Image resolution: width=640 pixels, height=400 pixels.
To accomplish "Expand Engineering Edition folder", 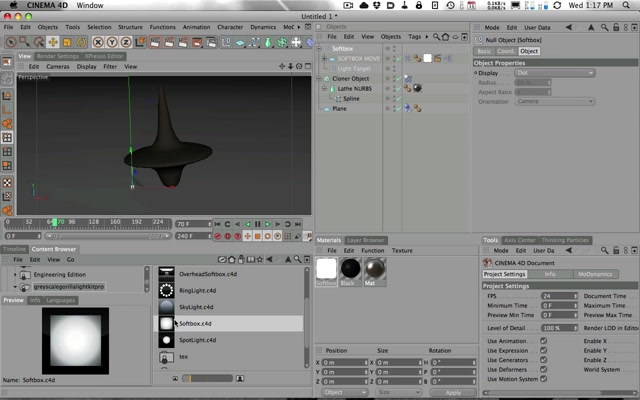I will click(x=15, y=275).
